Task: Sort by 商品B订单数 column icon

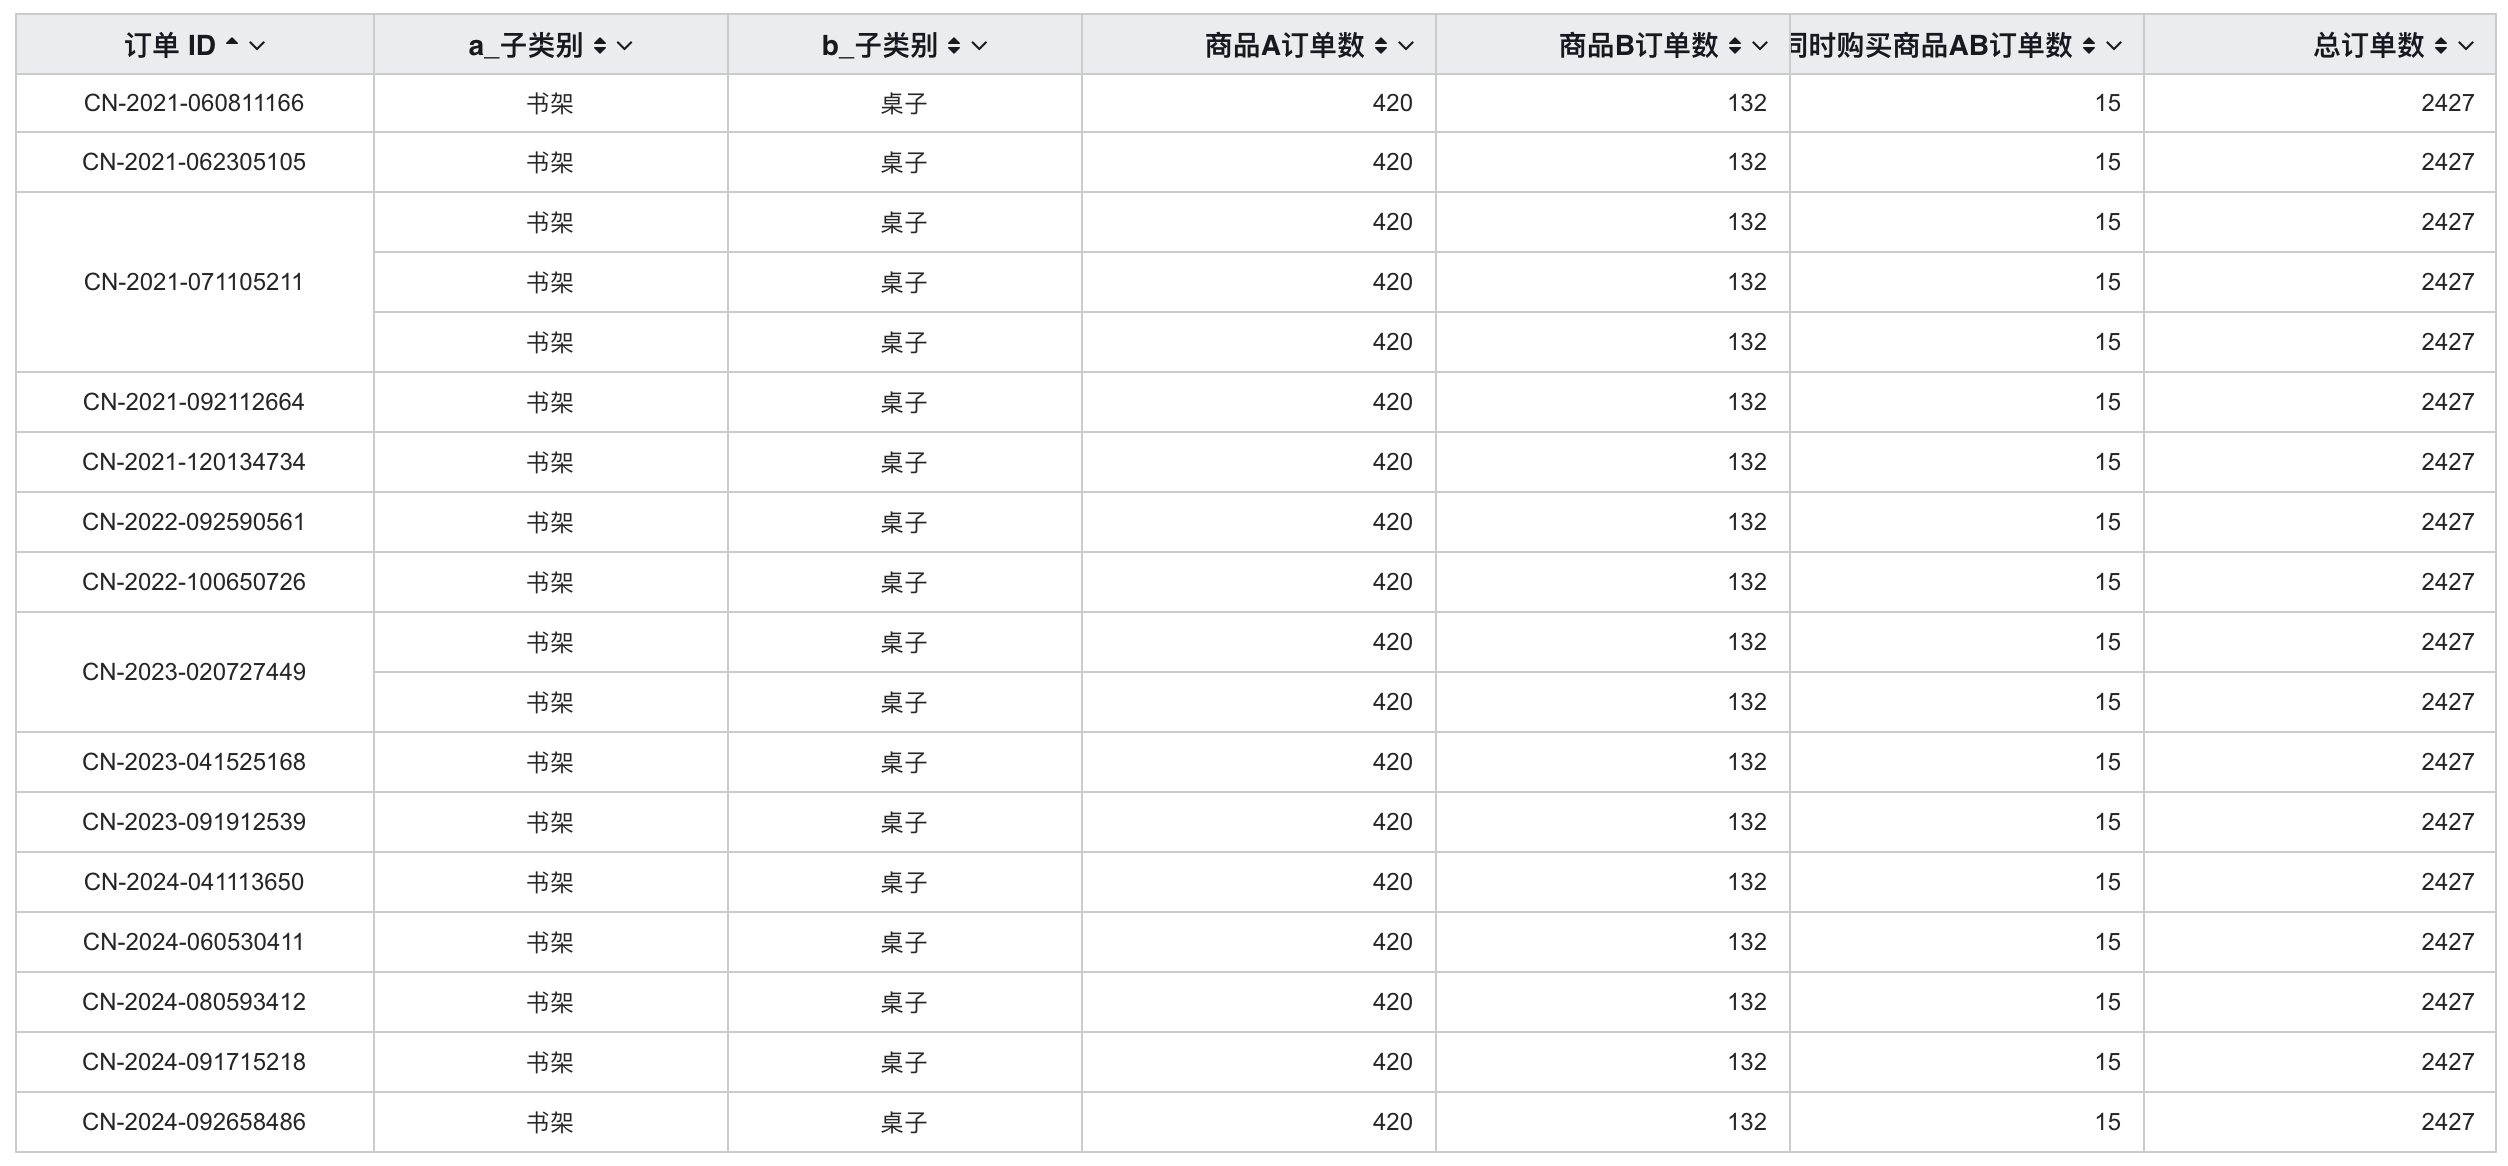Action: coord(1735,45)
